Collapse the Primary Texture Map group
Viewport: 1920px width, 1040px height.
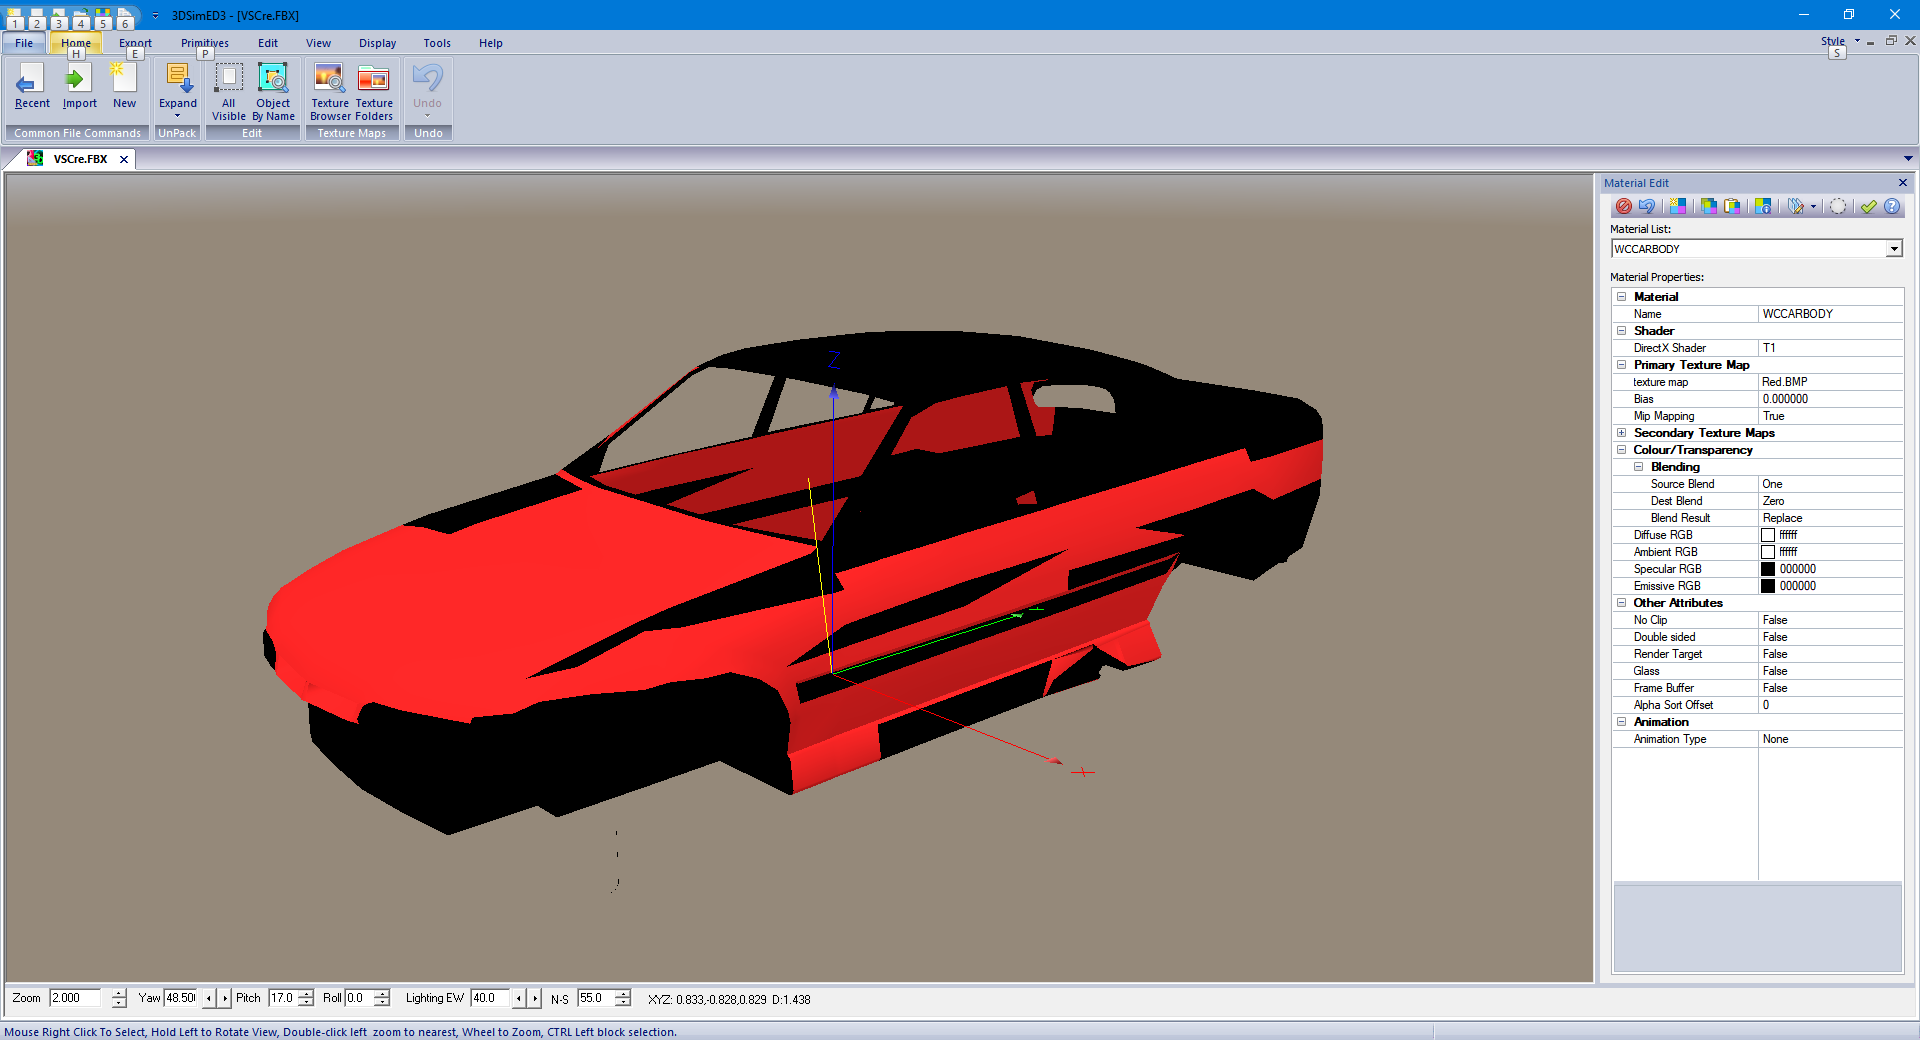1621,365
